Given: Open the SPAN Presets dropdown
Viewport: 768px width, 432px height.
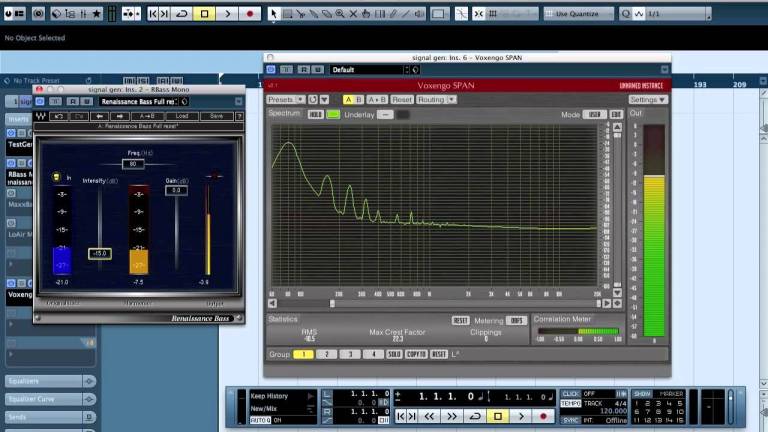Looking at the screenshot, I should (x=286, y=99).
